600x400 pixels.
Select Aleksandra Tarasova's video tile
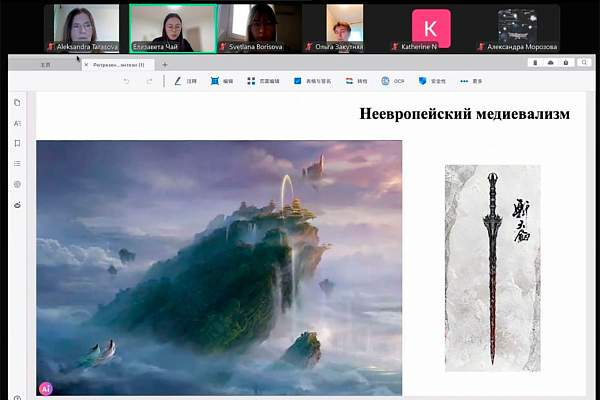86,28
